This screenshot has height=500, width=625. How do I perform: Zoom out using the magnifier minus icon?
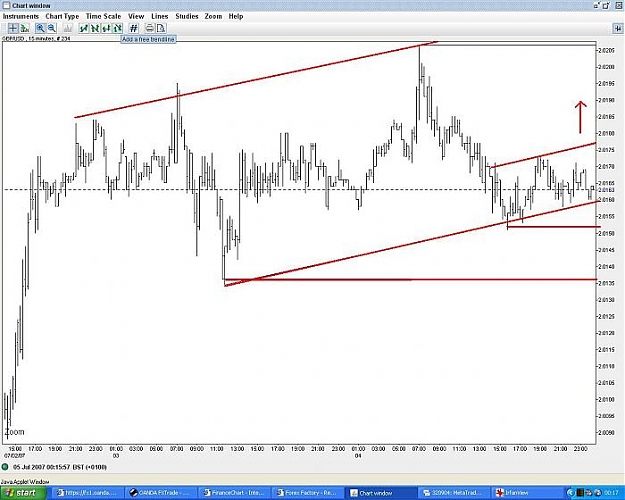(x=51, y=28)
